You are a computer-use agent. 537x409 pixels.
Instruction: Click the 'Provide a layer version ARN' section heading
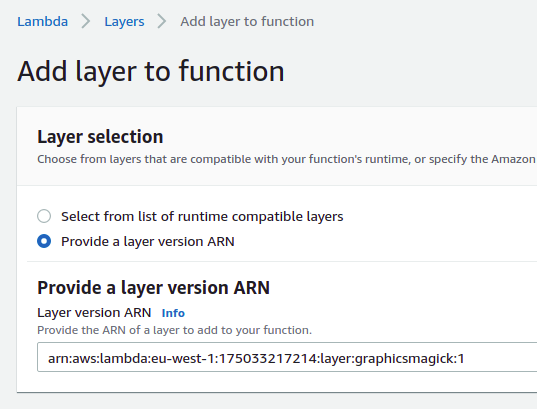click(x=153, y=287)
